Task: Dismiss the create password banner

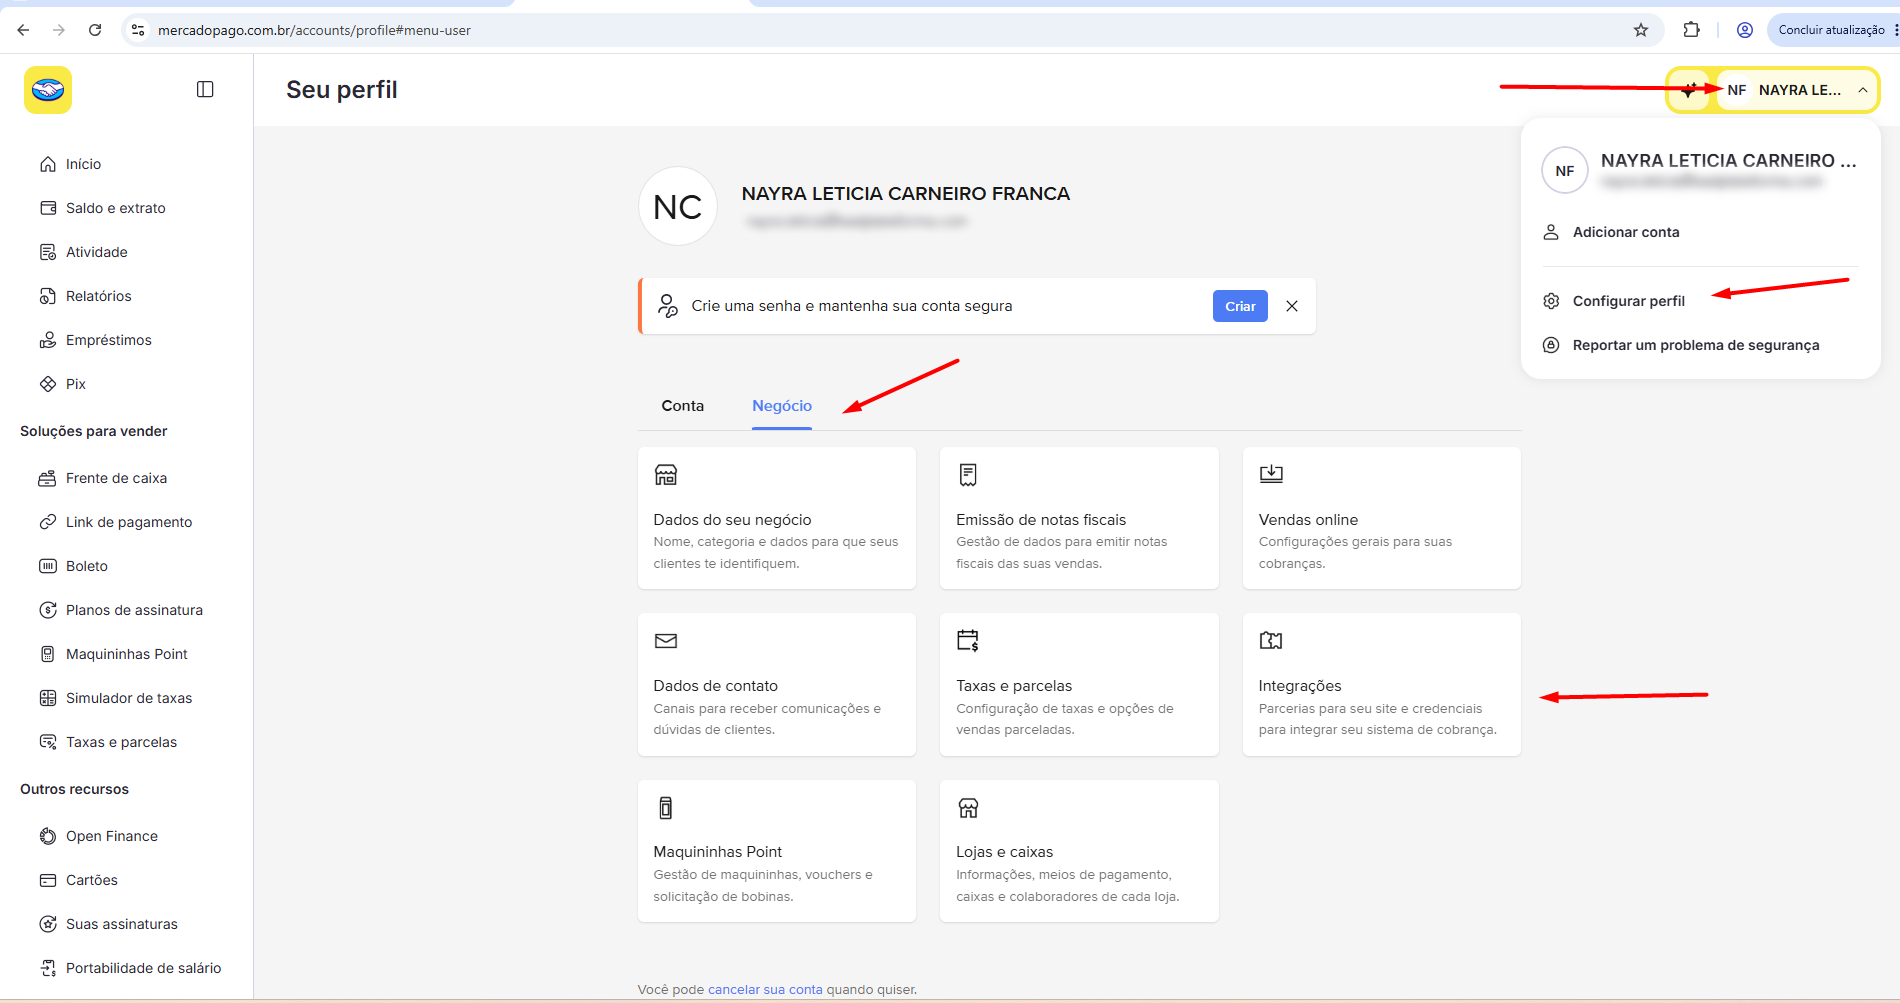Action: pos(1292,306)
